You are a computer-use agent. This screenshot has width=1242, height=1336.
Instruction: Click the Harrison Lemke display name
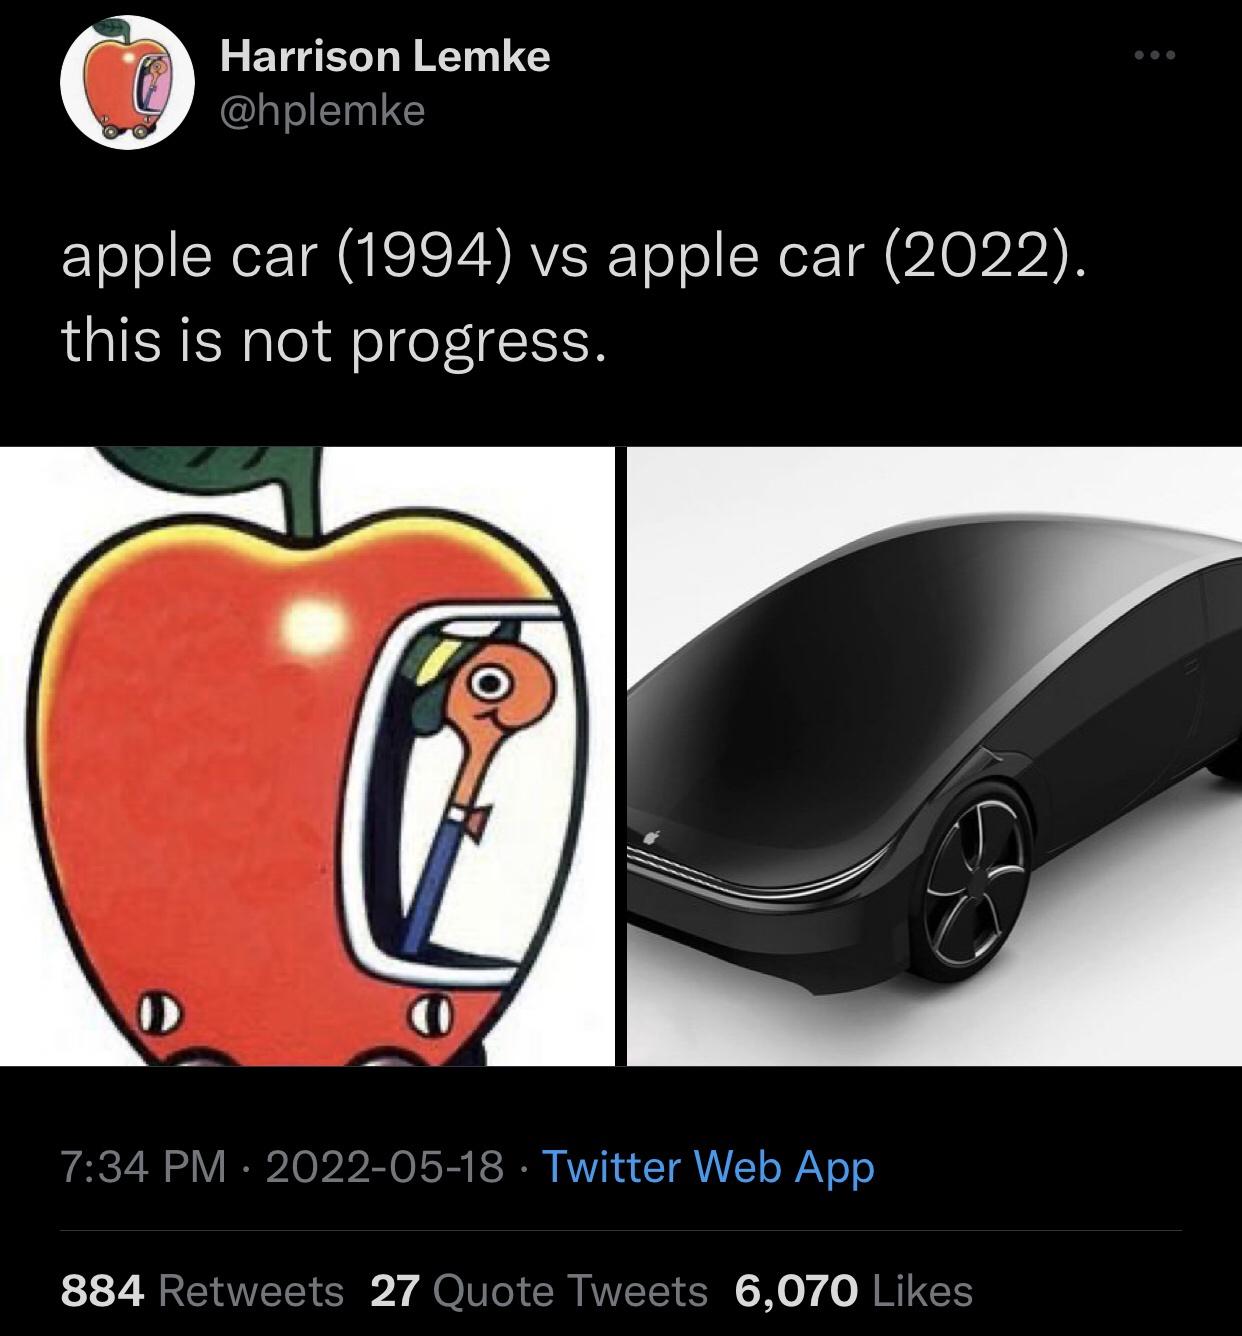tap(385, 55)
